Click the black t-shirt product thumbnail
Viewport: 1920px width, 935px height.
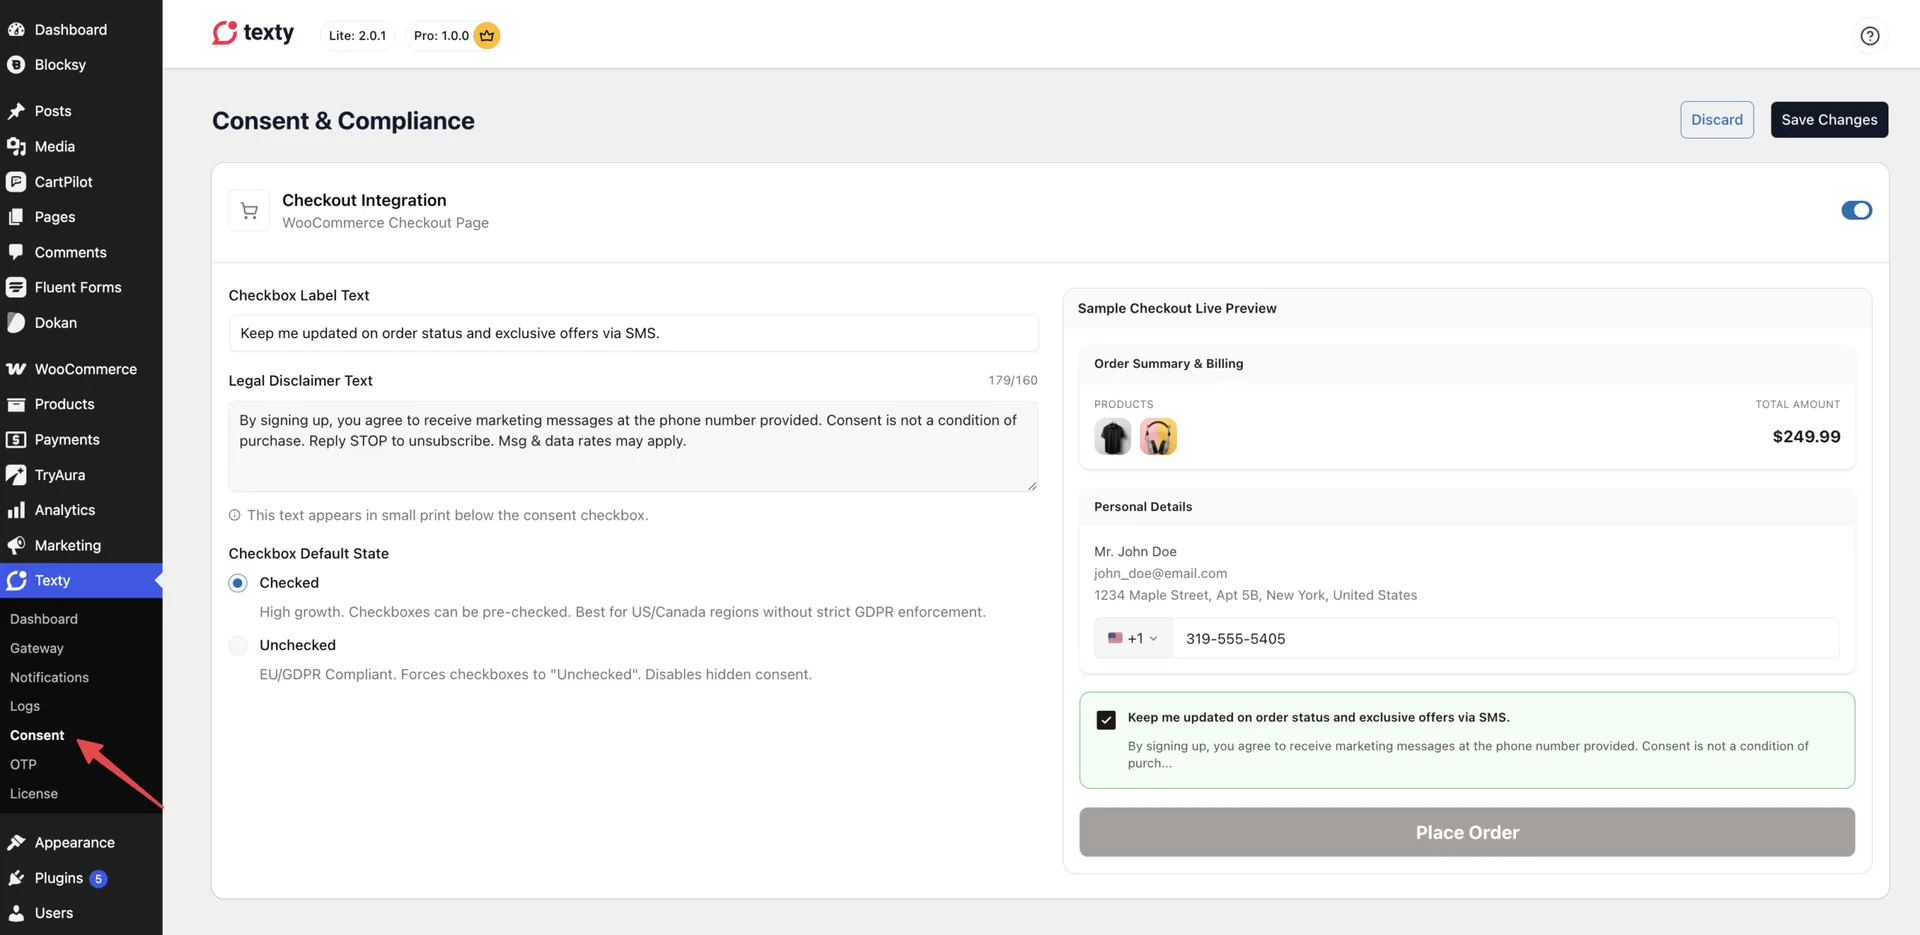[x=1112, y=437]
